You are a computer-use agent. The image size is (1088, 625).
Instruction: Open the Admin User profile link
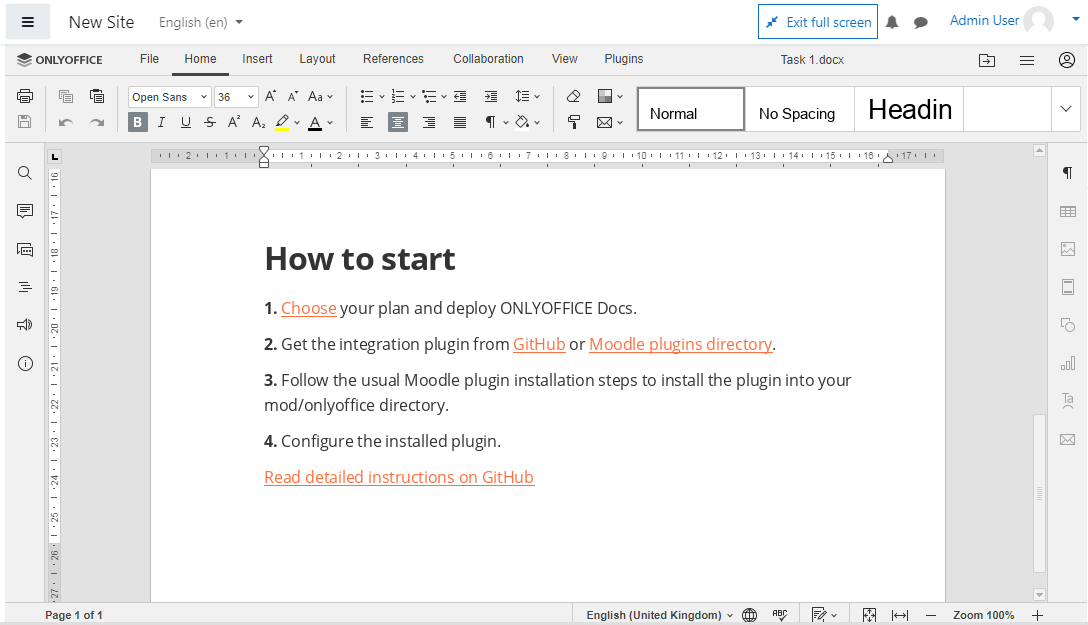click(984, 21)
